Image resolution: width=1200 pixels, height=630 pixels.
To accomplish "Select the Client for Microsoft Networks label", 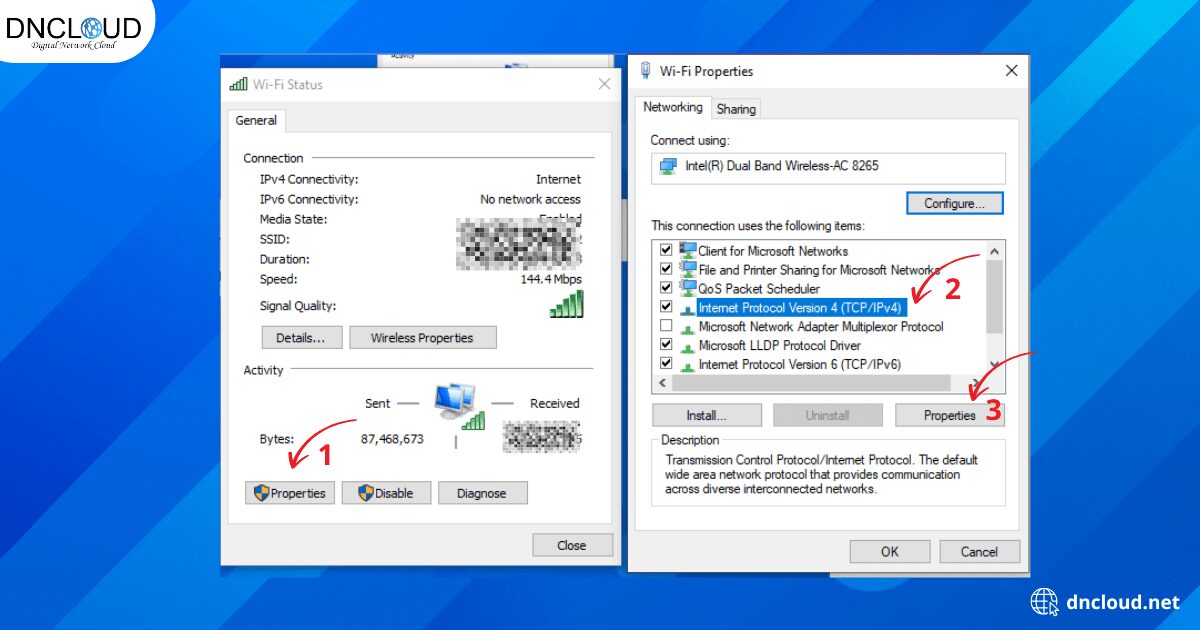I will coord(773,251).
